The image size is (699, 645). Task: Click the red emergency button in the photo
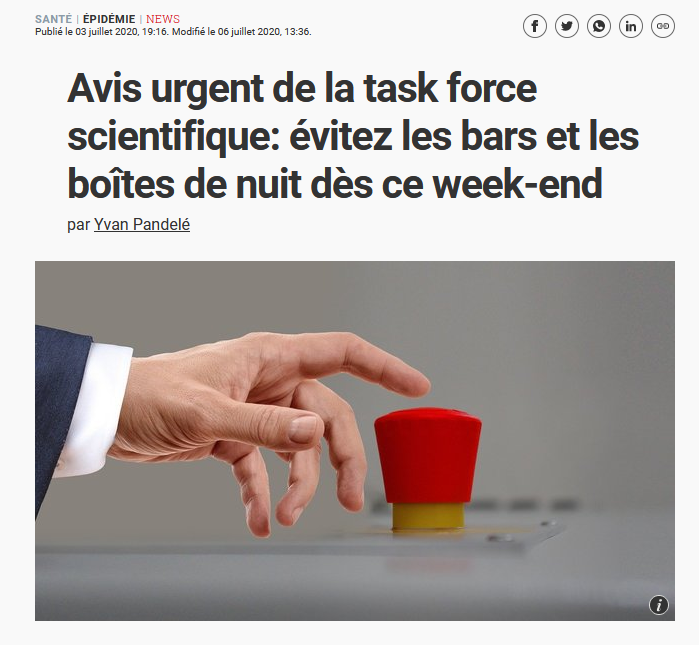pos(428,455)
